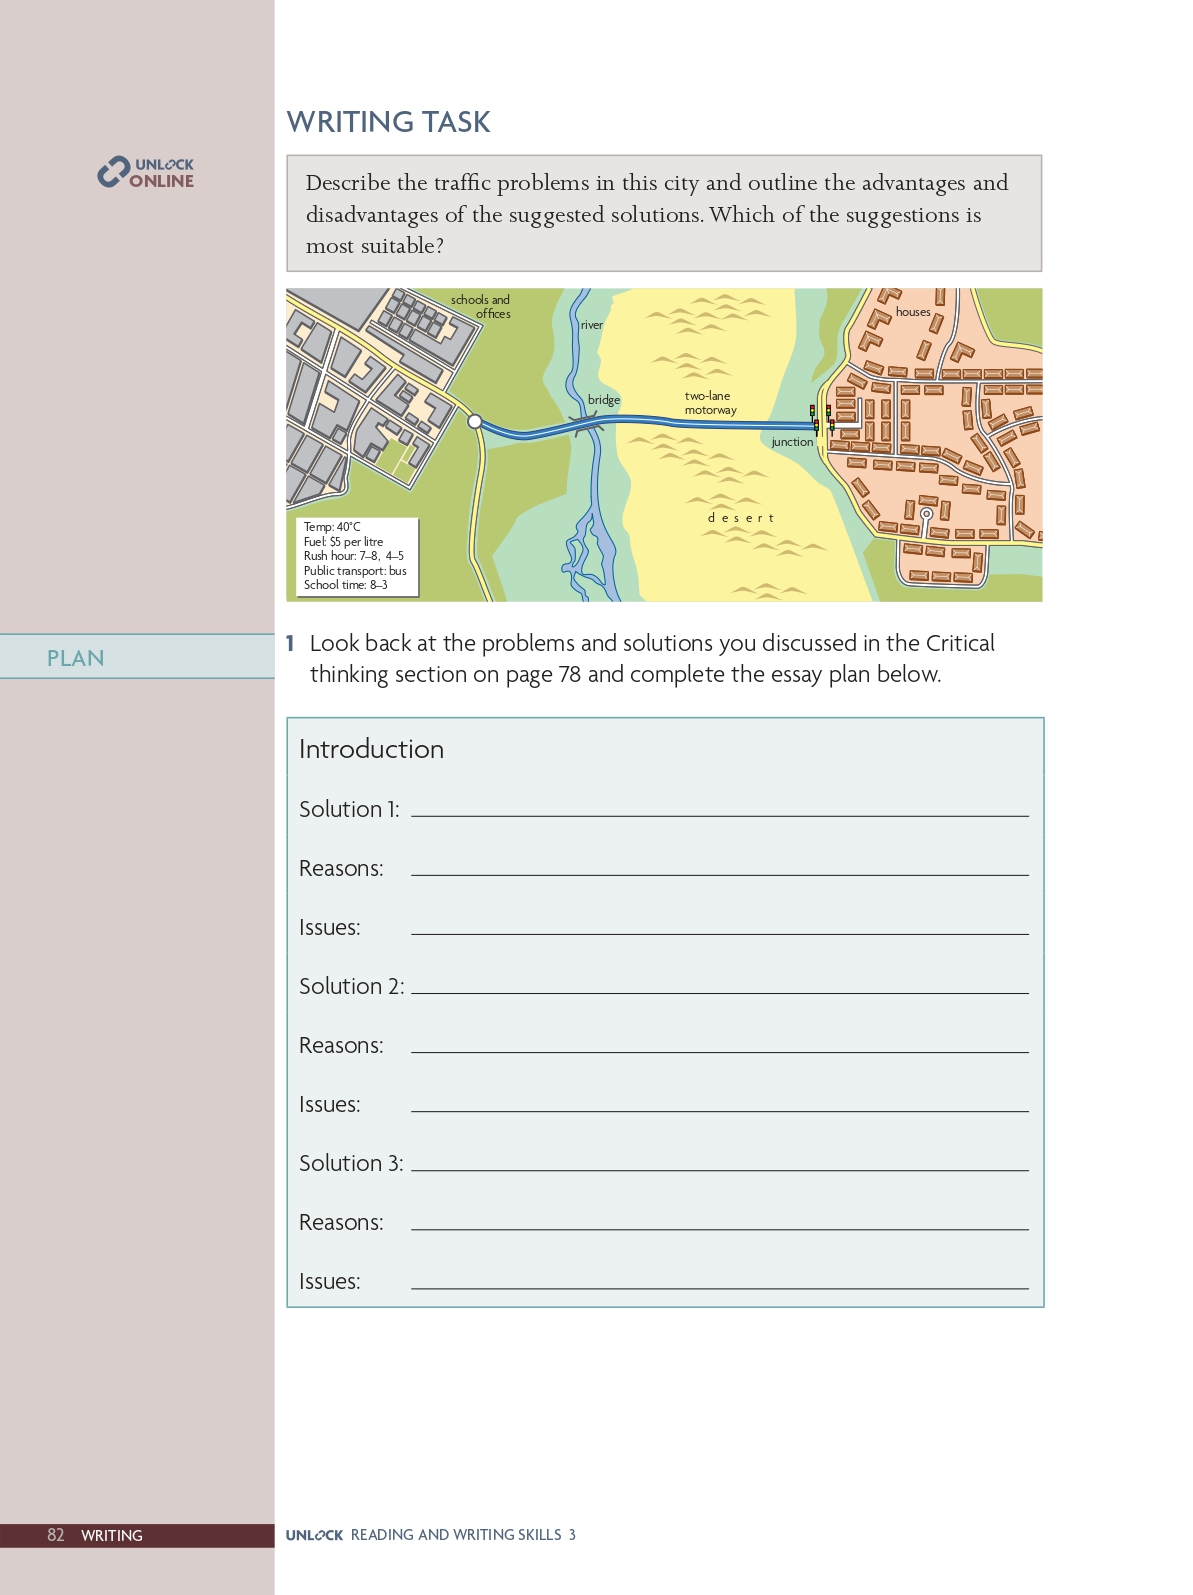This screenshot has width=1193, height=1595.
Task: Click the page number 82 WRITING footer
Action: 95,1535
